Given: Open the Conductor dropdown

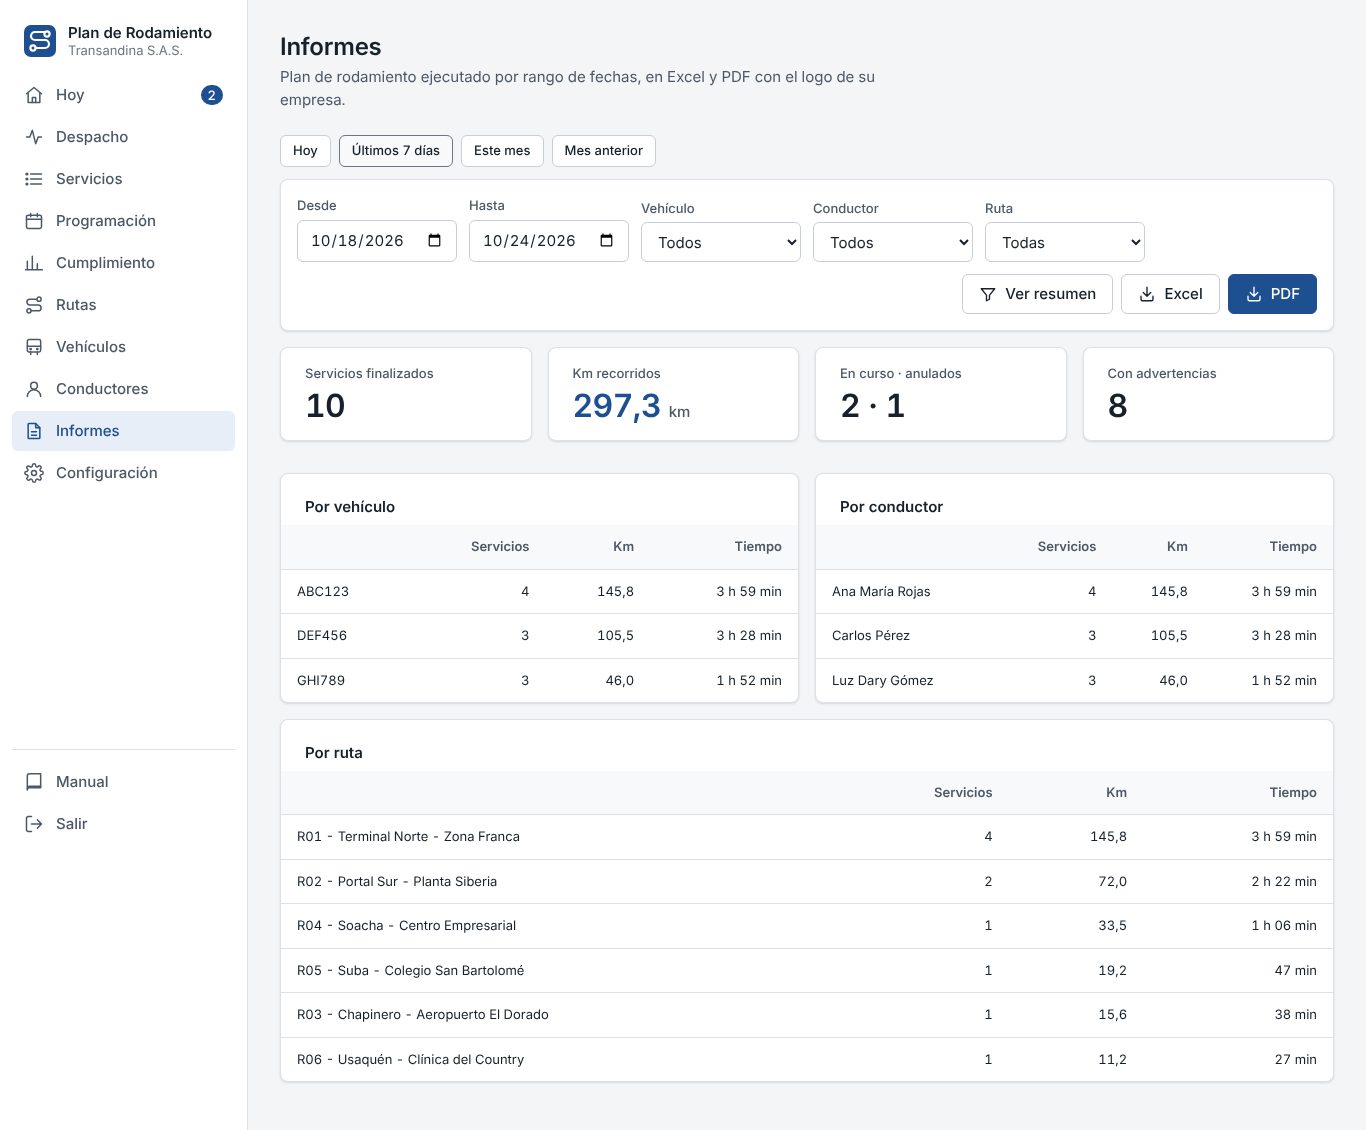Looking at the screenshot, I should click(x=893, y=242).
